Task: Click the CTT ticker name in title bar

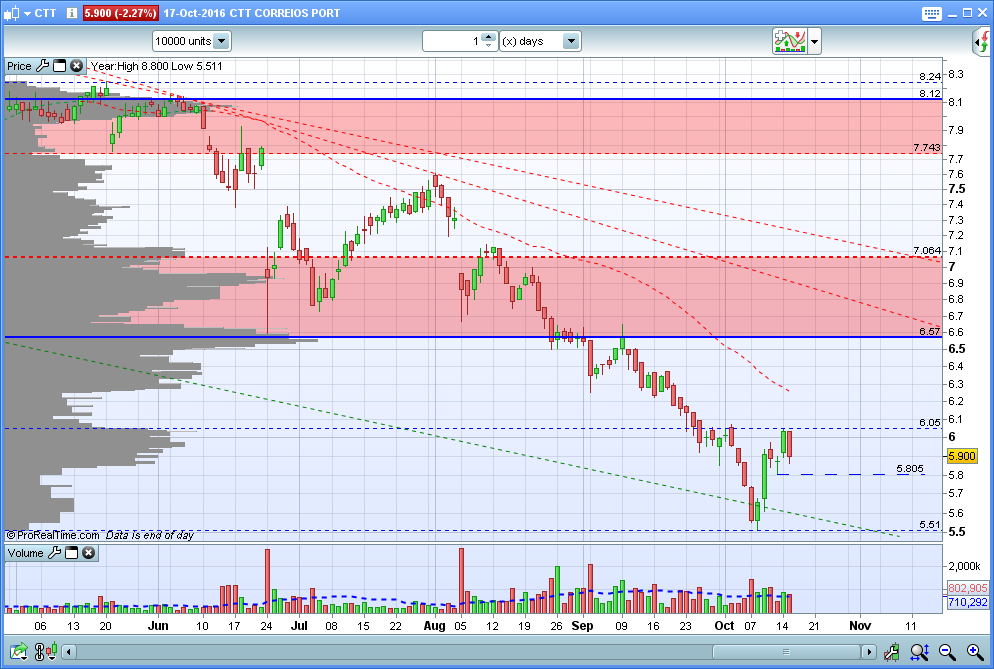Action: 45,13
